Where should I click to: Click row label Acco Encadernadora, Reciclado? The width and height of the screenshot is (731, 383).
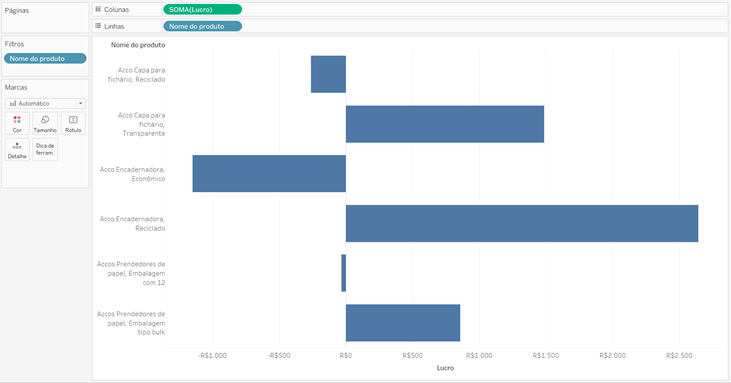[x=132, y=224]
